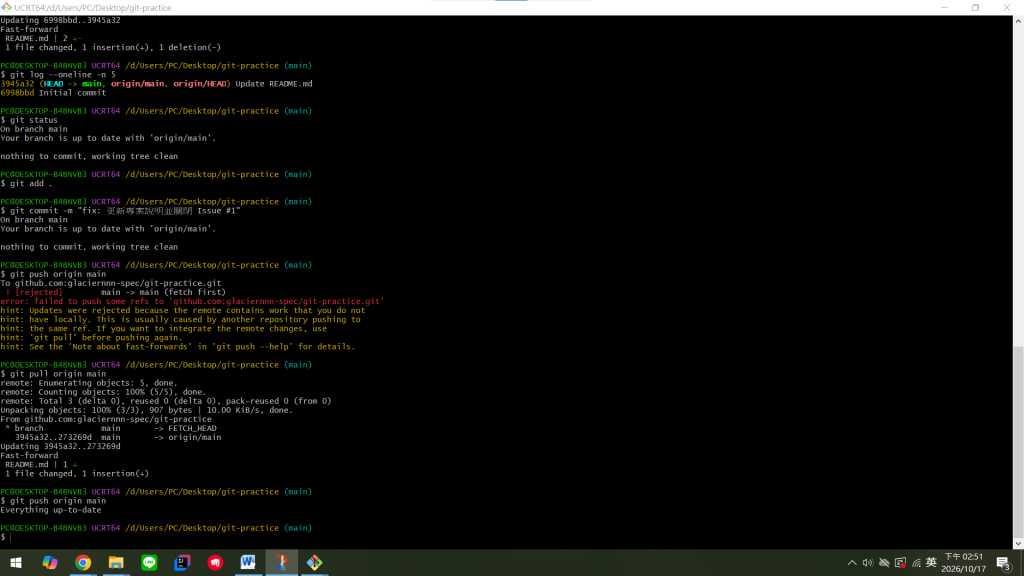Click the terminal scrollbar up arrow
This screenshot has height=576, width=1024.
pyautogui.click(x=1018, y=21)
